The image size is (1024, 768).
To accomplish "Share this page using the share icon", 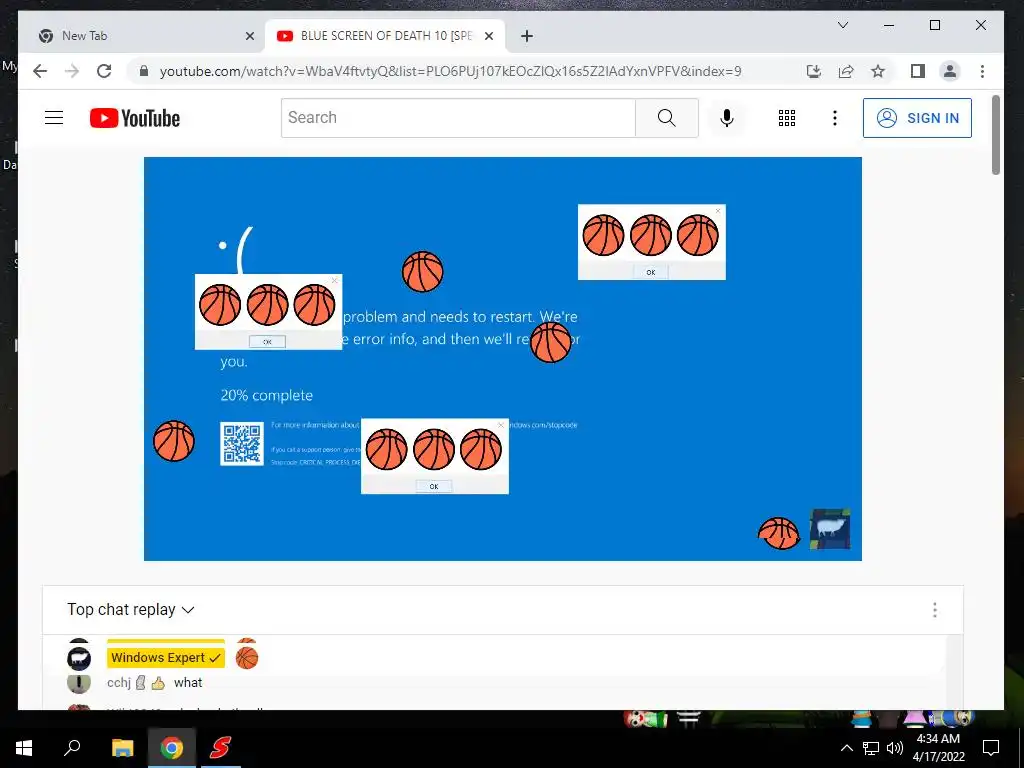I will [846, 71].
